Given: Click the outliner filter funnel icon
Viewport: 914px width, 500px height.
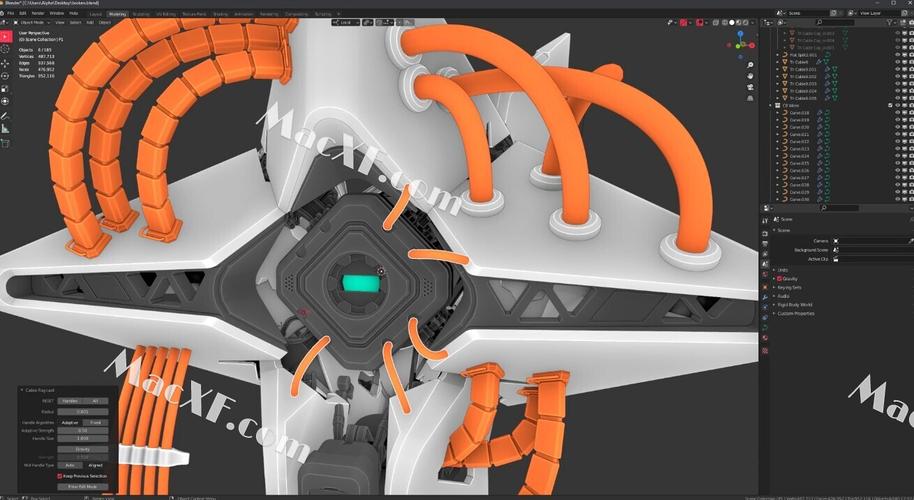Looking at the screenshot, I should tap(890, 22).
